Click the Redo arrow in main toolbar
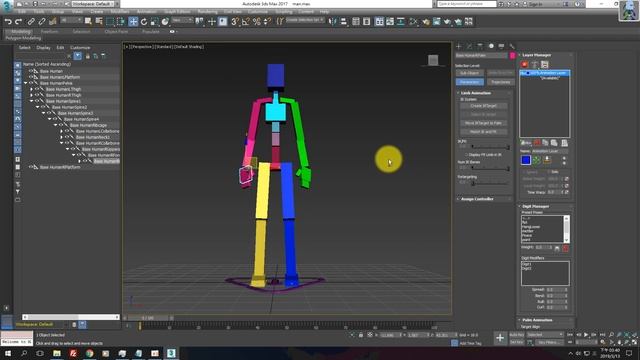Screen dimensions: 640x360 [18, 21]
